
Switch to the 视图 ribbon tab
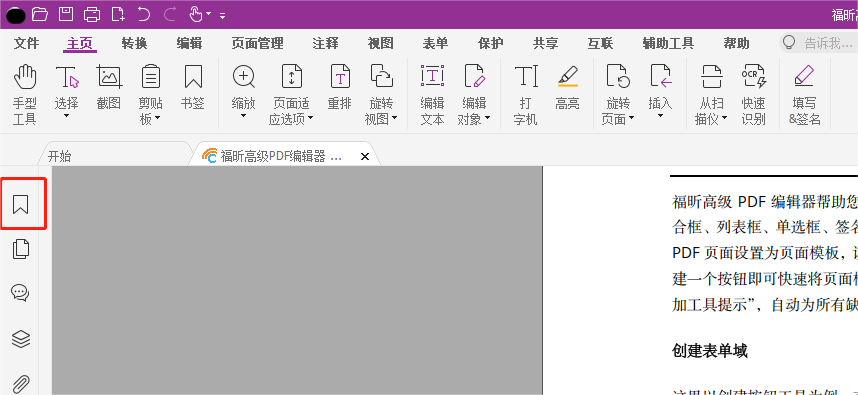tap(380, 43)
